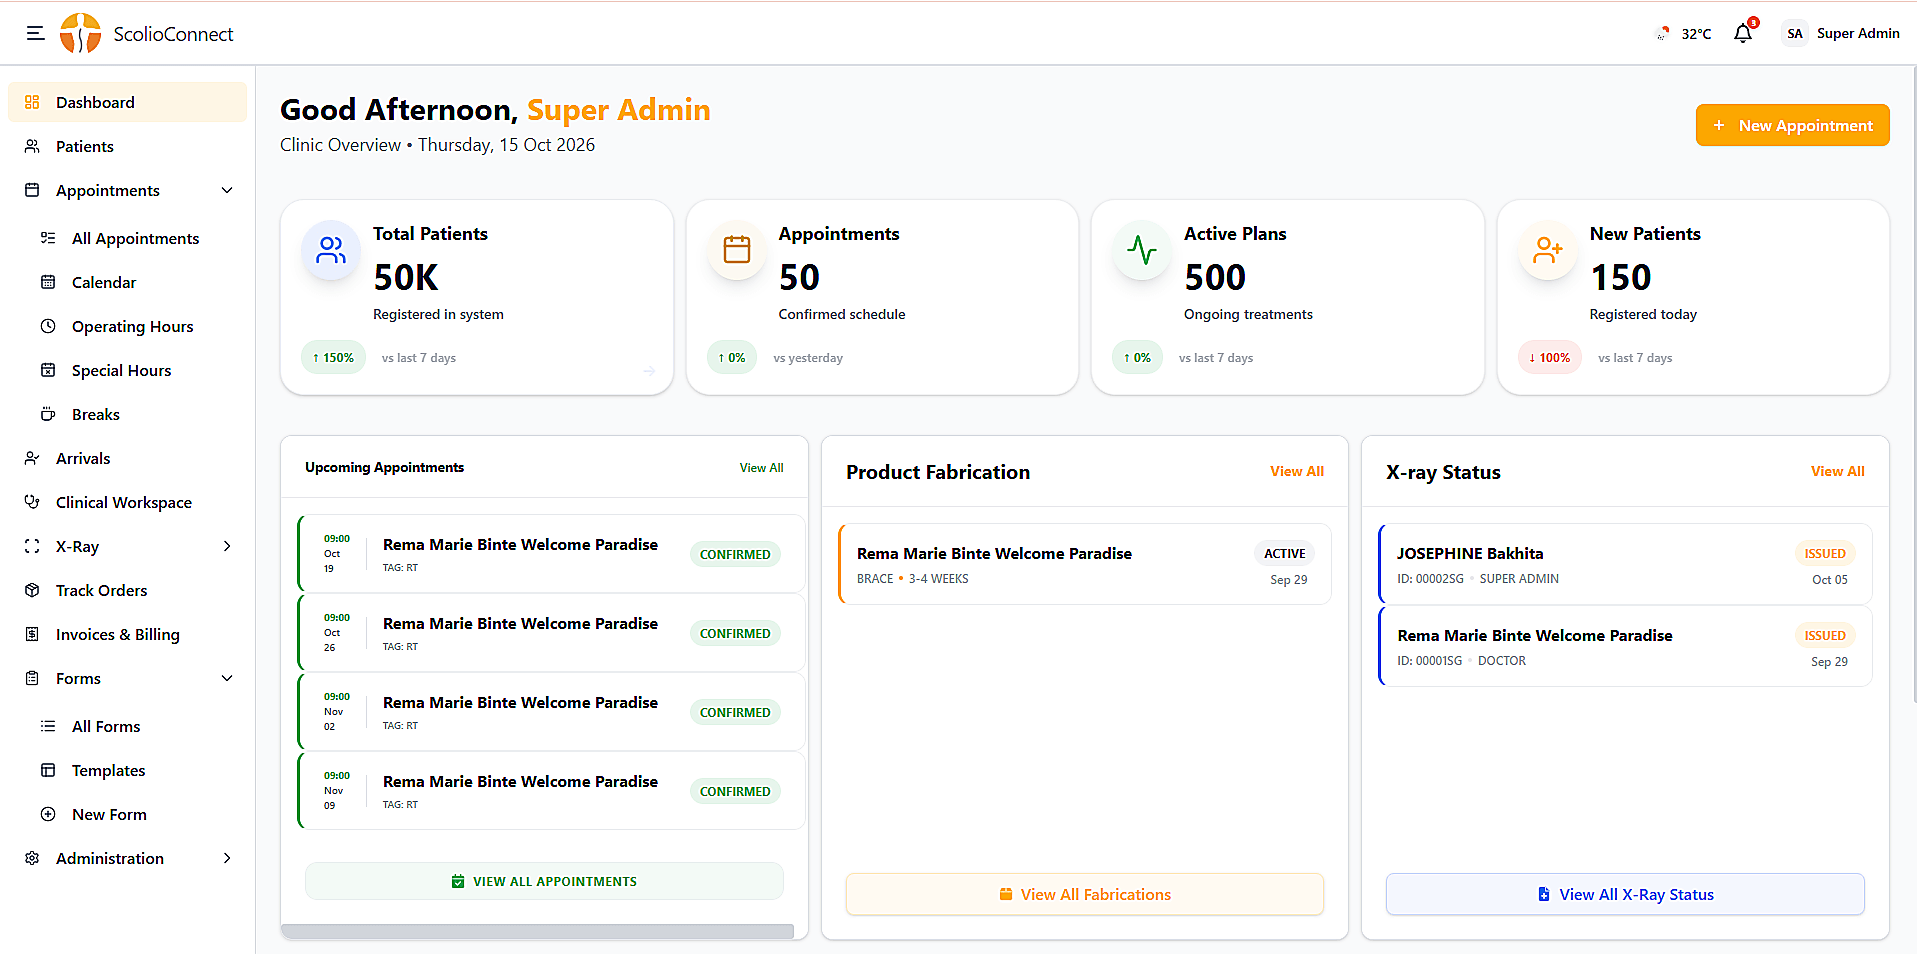
Task: Click View All in Upcoming Appointments
Action: (761, 467)
